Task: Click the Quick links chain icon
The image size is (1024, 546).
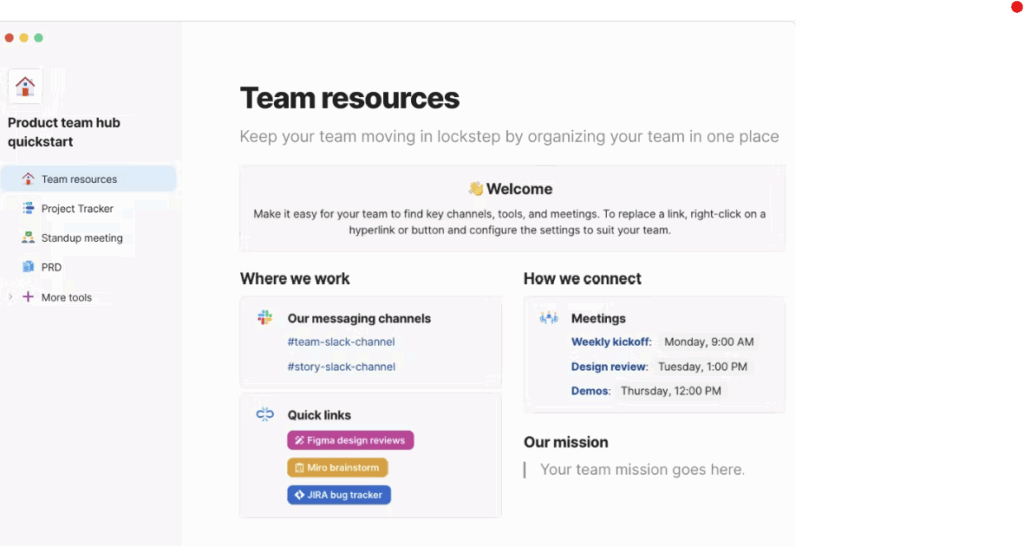Action: (265, 414)
